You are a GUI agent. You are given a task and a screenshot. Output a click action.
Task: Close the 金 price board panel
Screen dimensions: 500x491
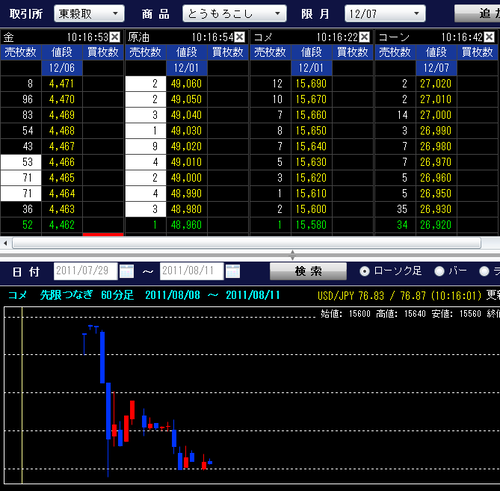pyautogui.click(x=115, y=37)
